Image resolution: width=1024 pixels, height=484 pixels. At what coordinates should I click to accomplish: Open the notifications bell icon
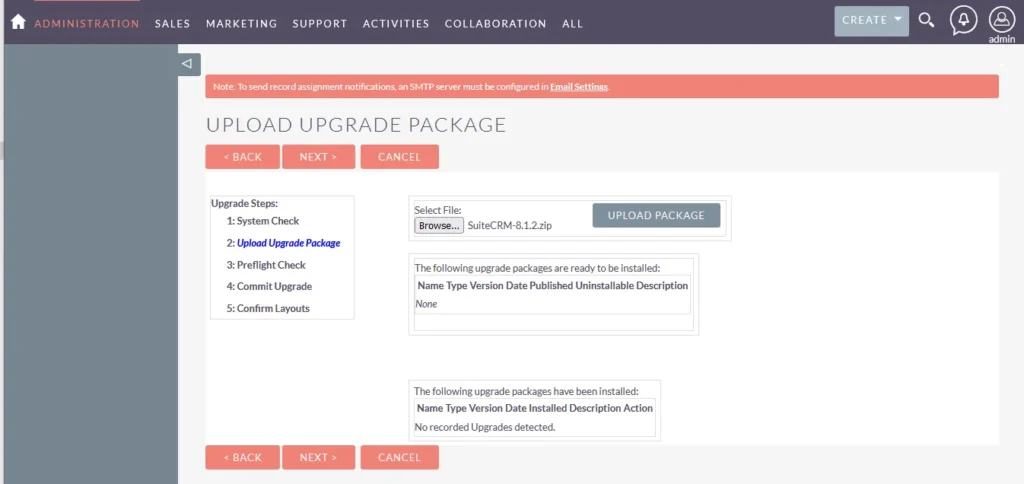coord(963,20)
